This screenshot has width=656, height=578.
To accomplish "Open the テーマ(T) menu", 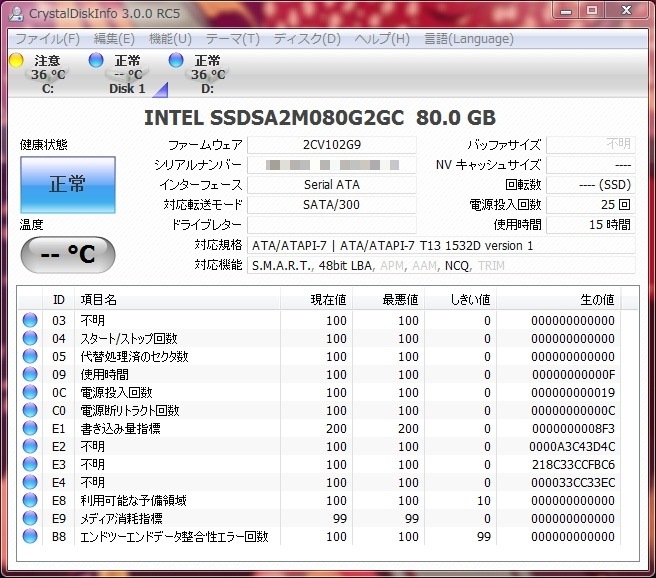I will tap(232, 39).
